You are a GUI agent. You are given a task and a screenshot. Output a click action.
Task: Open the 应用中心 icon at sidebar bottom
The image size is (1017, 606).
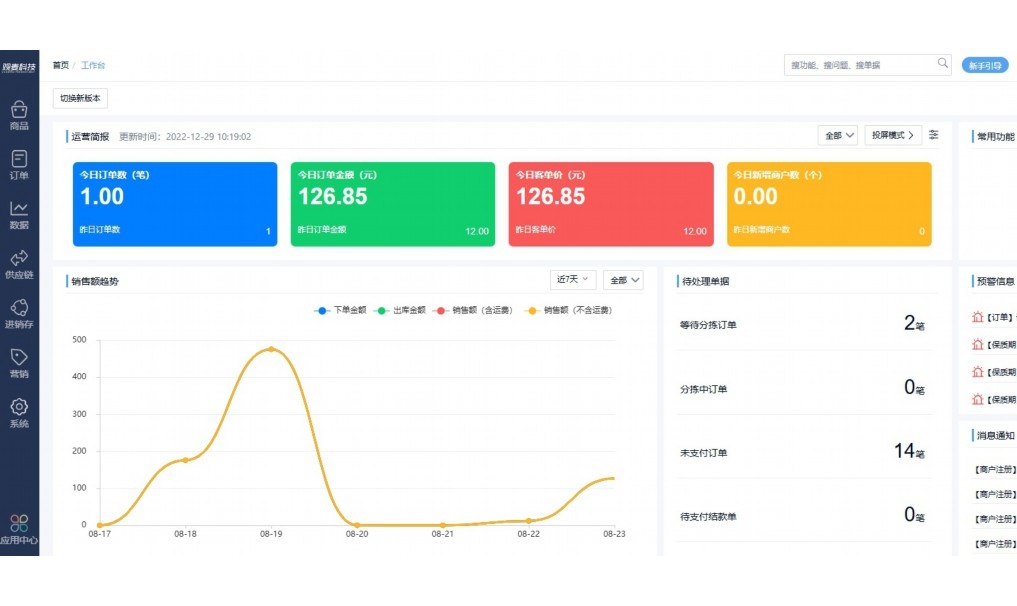[x=18, y=528]
